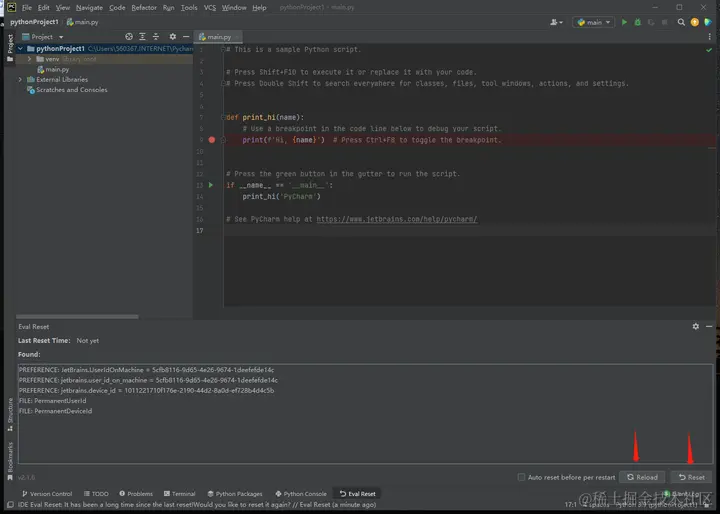Run script from line 13 gutter arrow

tap(211, 185)
